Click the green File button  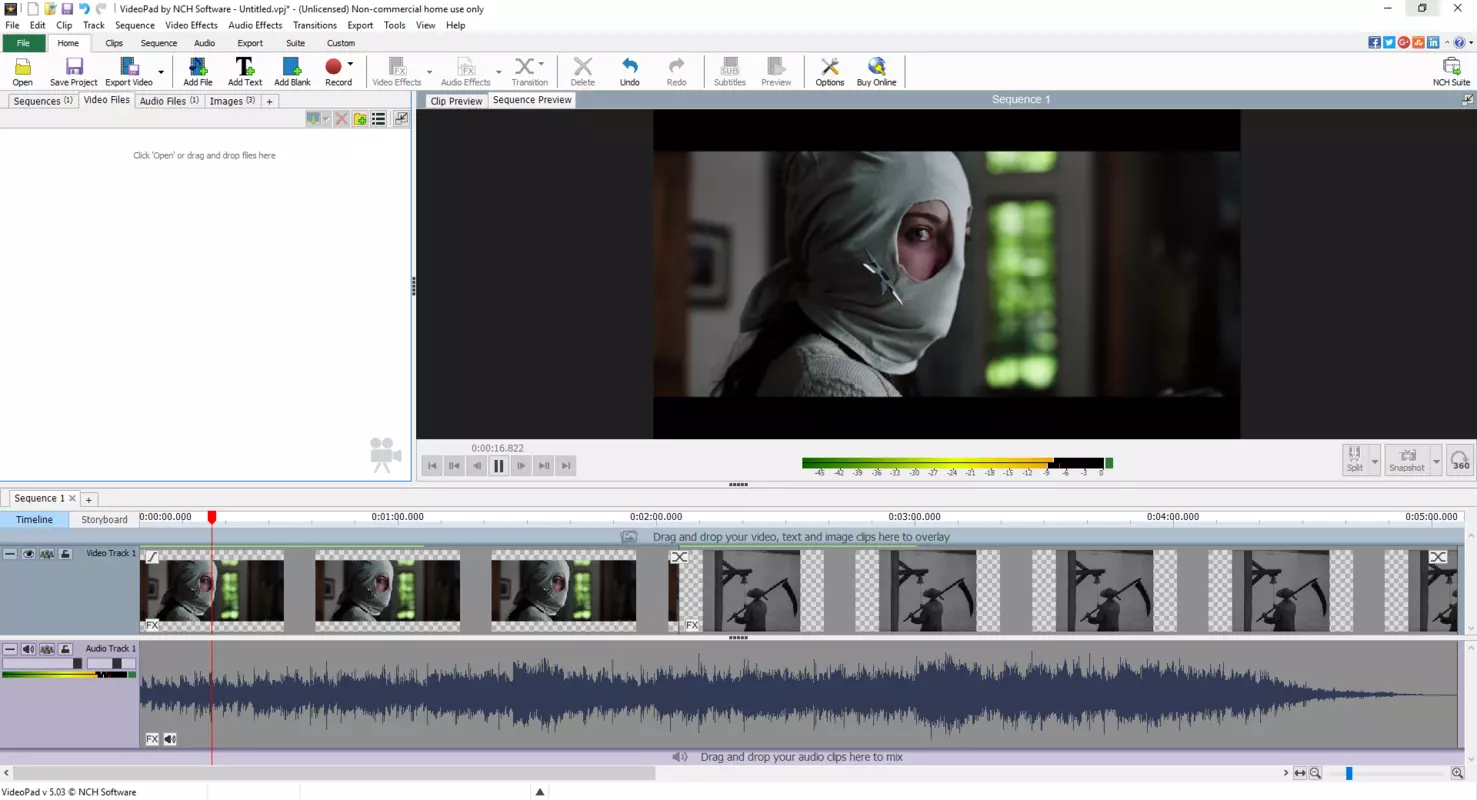(23, 43)
